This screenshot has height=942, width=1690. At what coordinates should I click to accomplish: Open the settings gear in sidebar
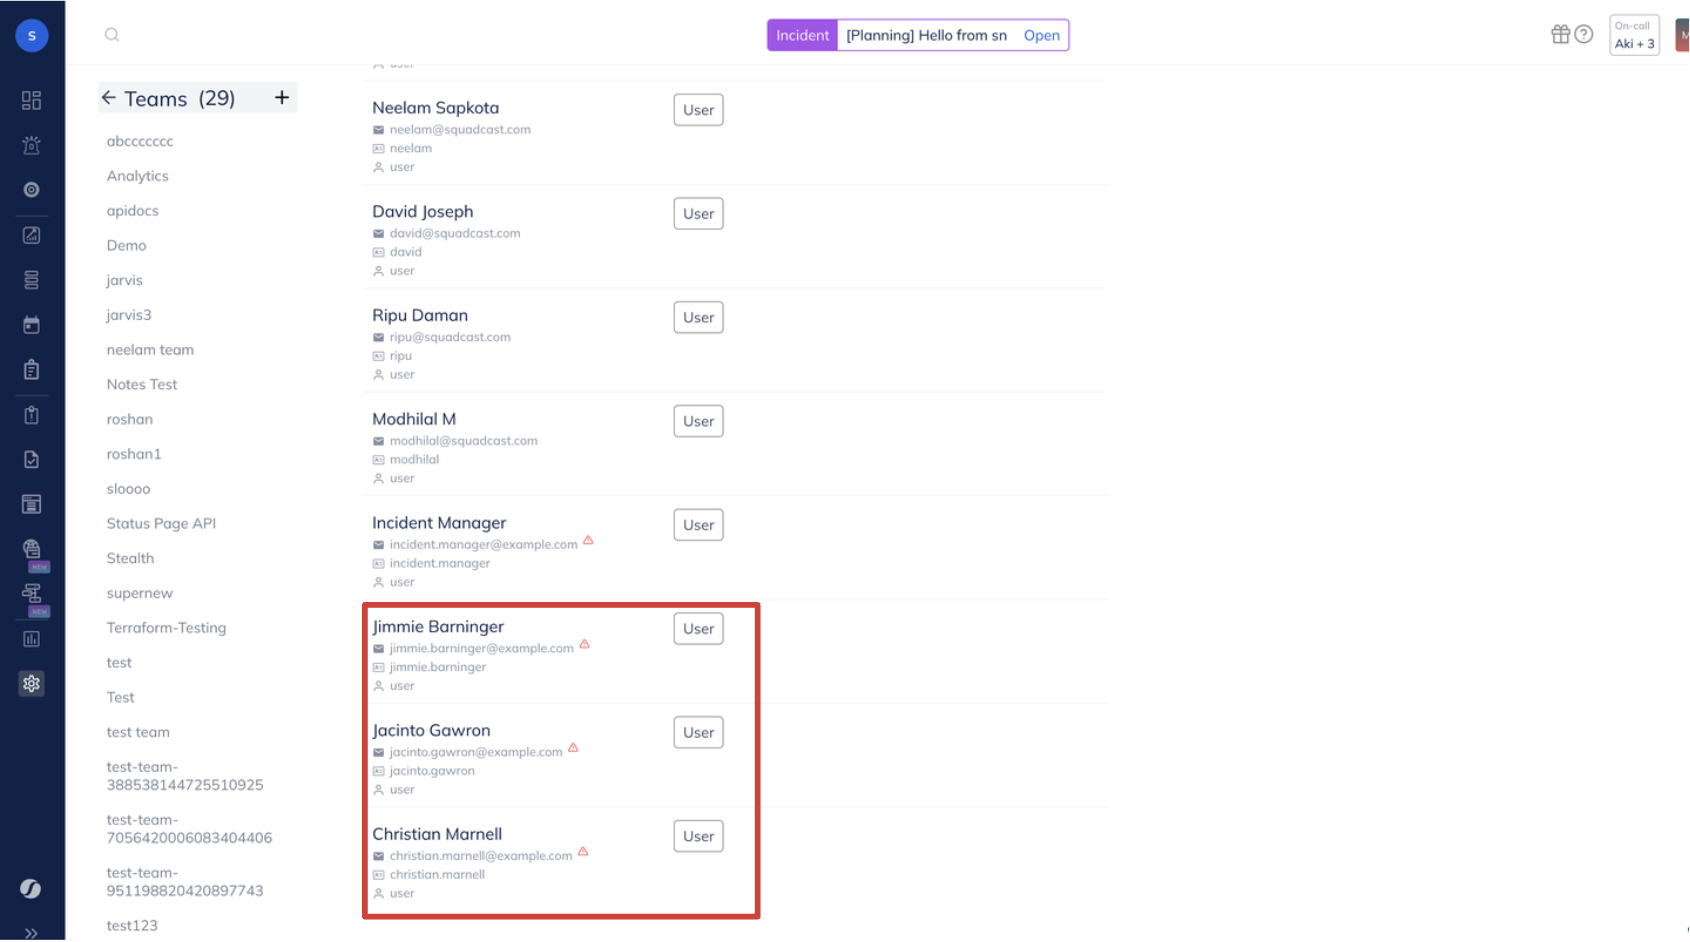pyautogui.click(x=32, y=684)
